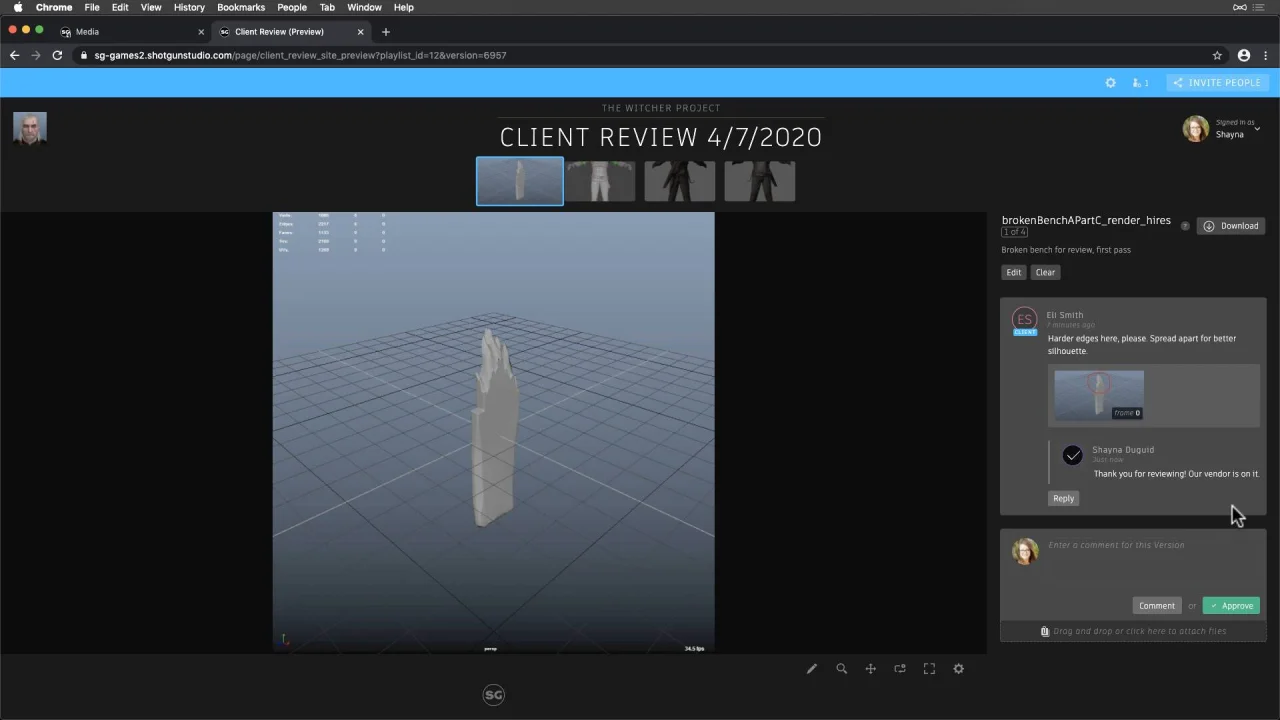The width and height of the screenshot is (1280, 720).
Task: Click the address bar URL
Action: coord(300,55)
